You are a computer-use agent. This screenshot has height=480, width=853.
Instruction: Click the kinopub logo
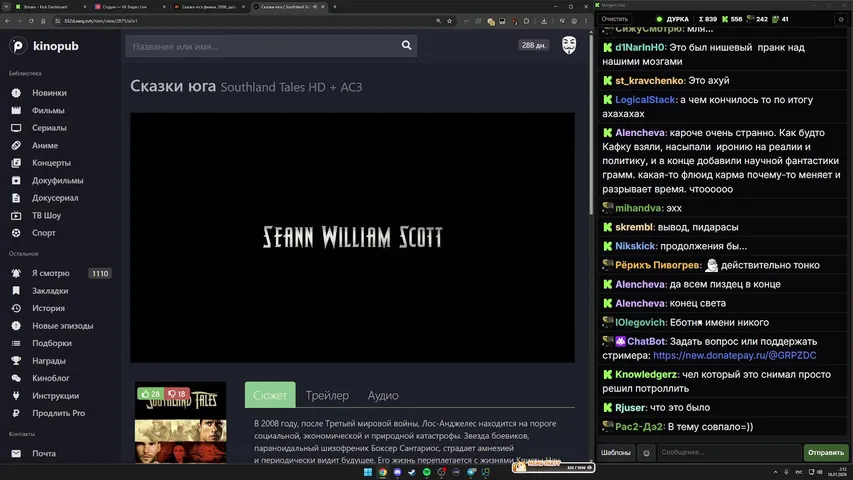45,46
